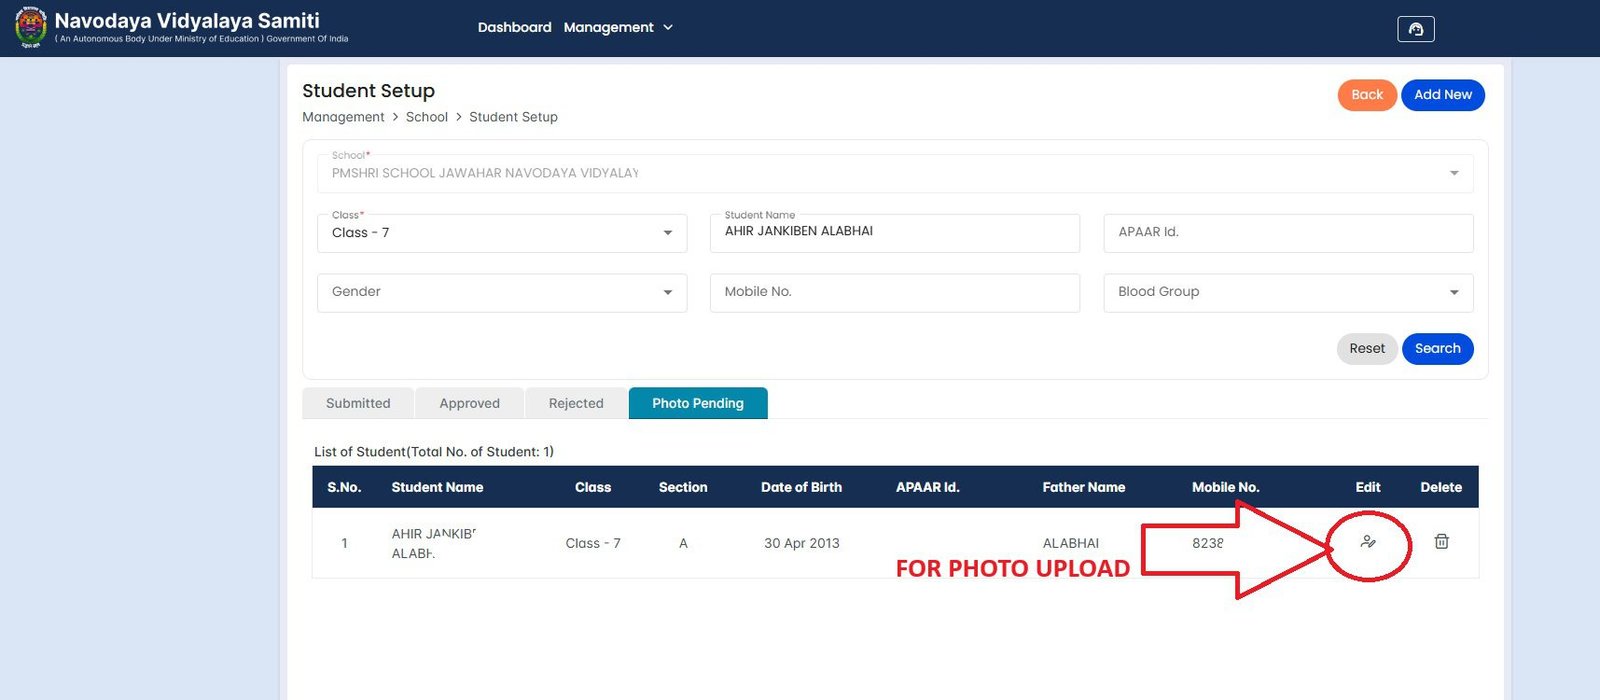Click the delete trash icon in student row

[x=1441, y=541]
